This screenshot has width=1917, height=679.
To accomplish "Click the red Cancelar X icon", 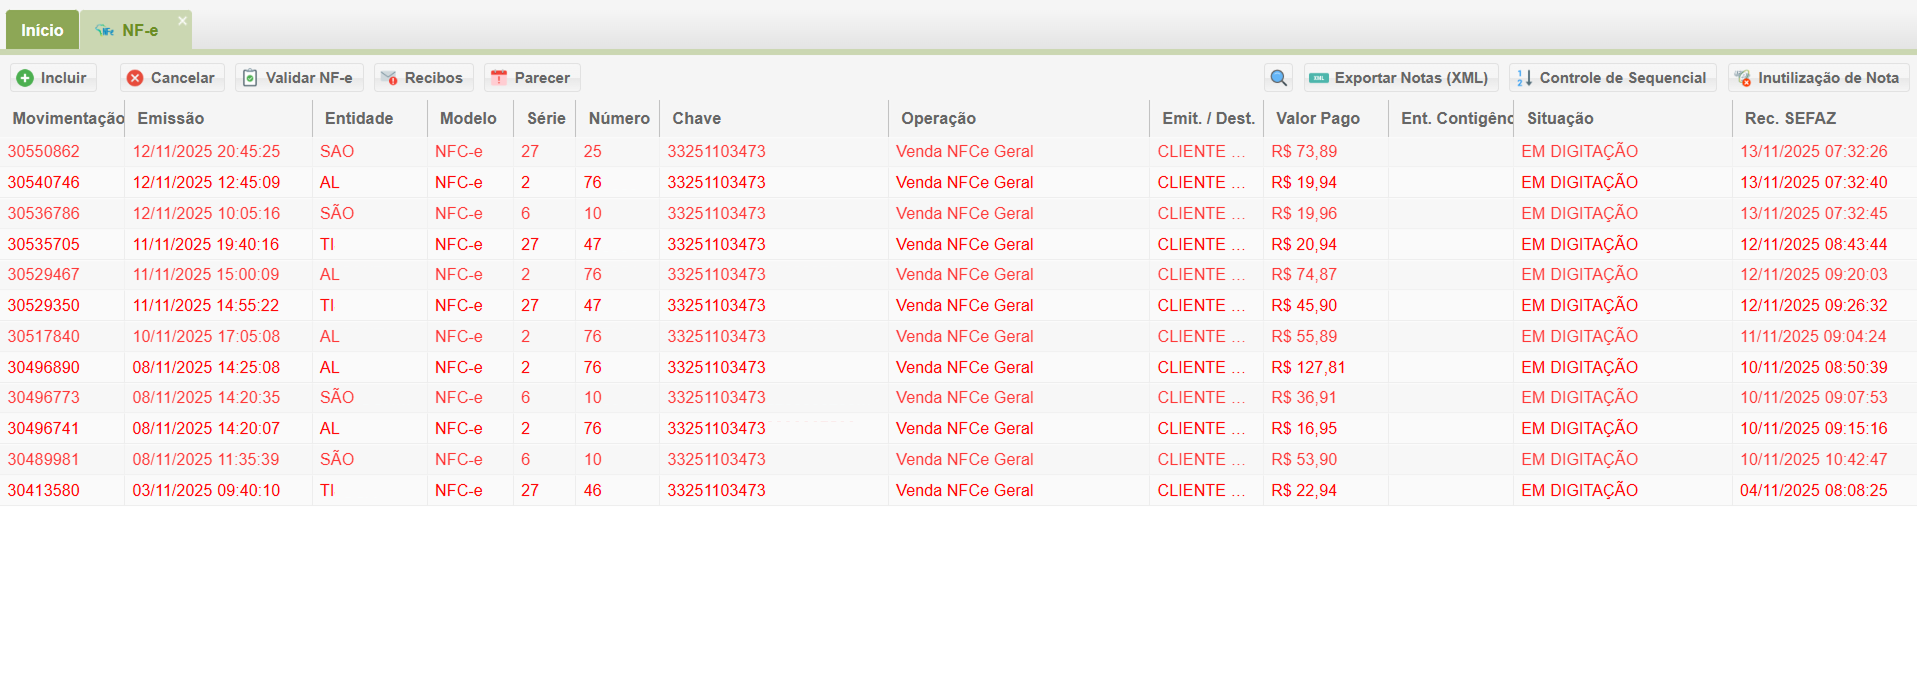I will (x=135, y=78).
